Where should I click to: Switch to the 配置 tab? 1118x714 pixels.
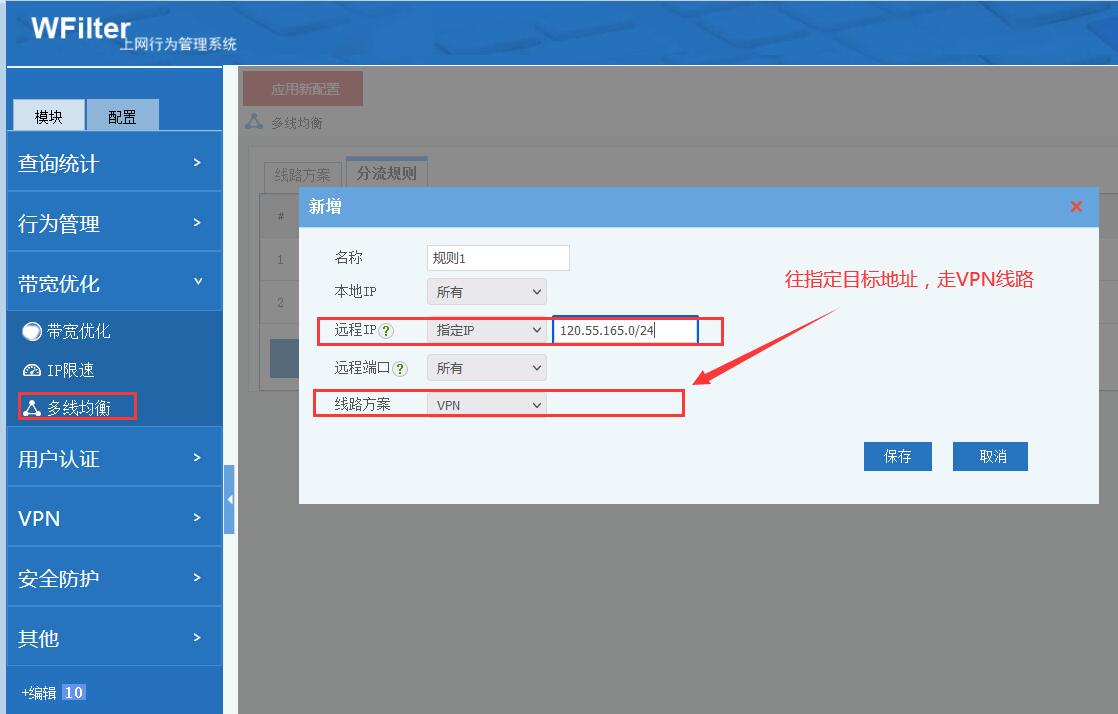122,116
